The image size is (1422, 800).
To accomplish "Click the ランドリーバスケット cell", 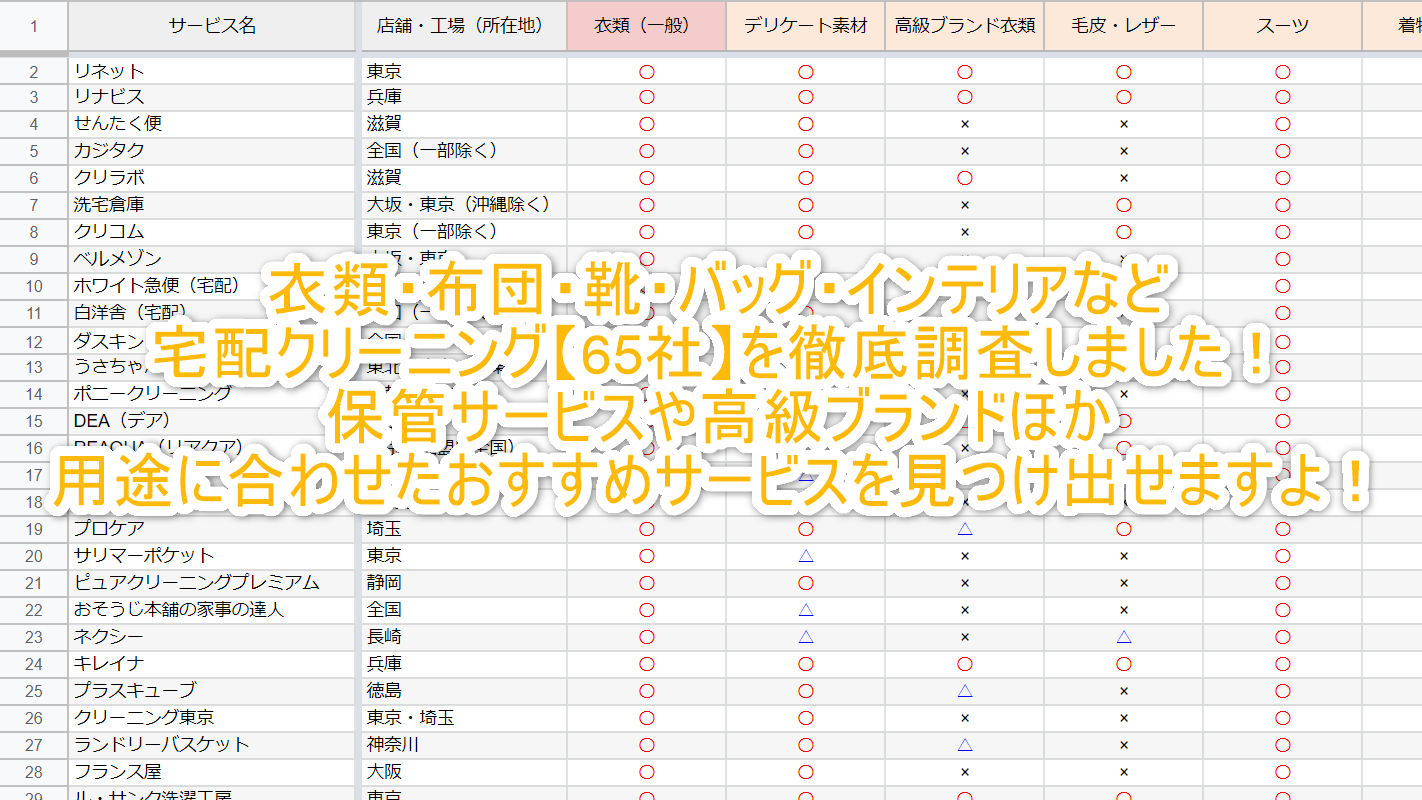I will (213, 745).
